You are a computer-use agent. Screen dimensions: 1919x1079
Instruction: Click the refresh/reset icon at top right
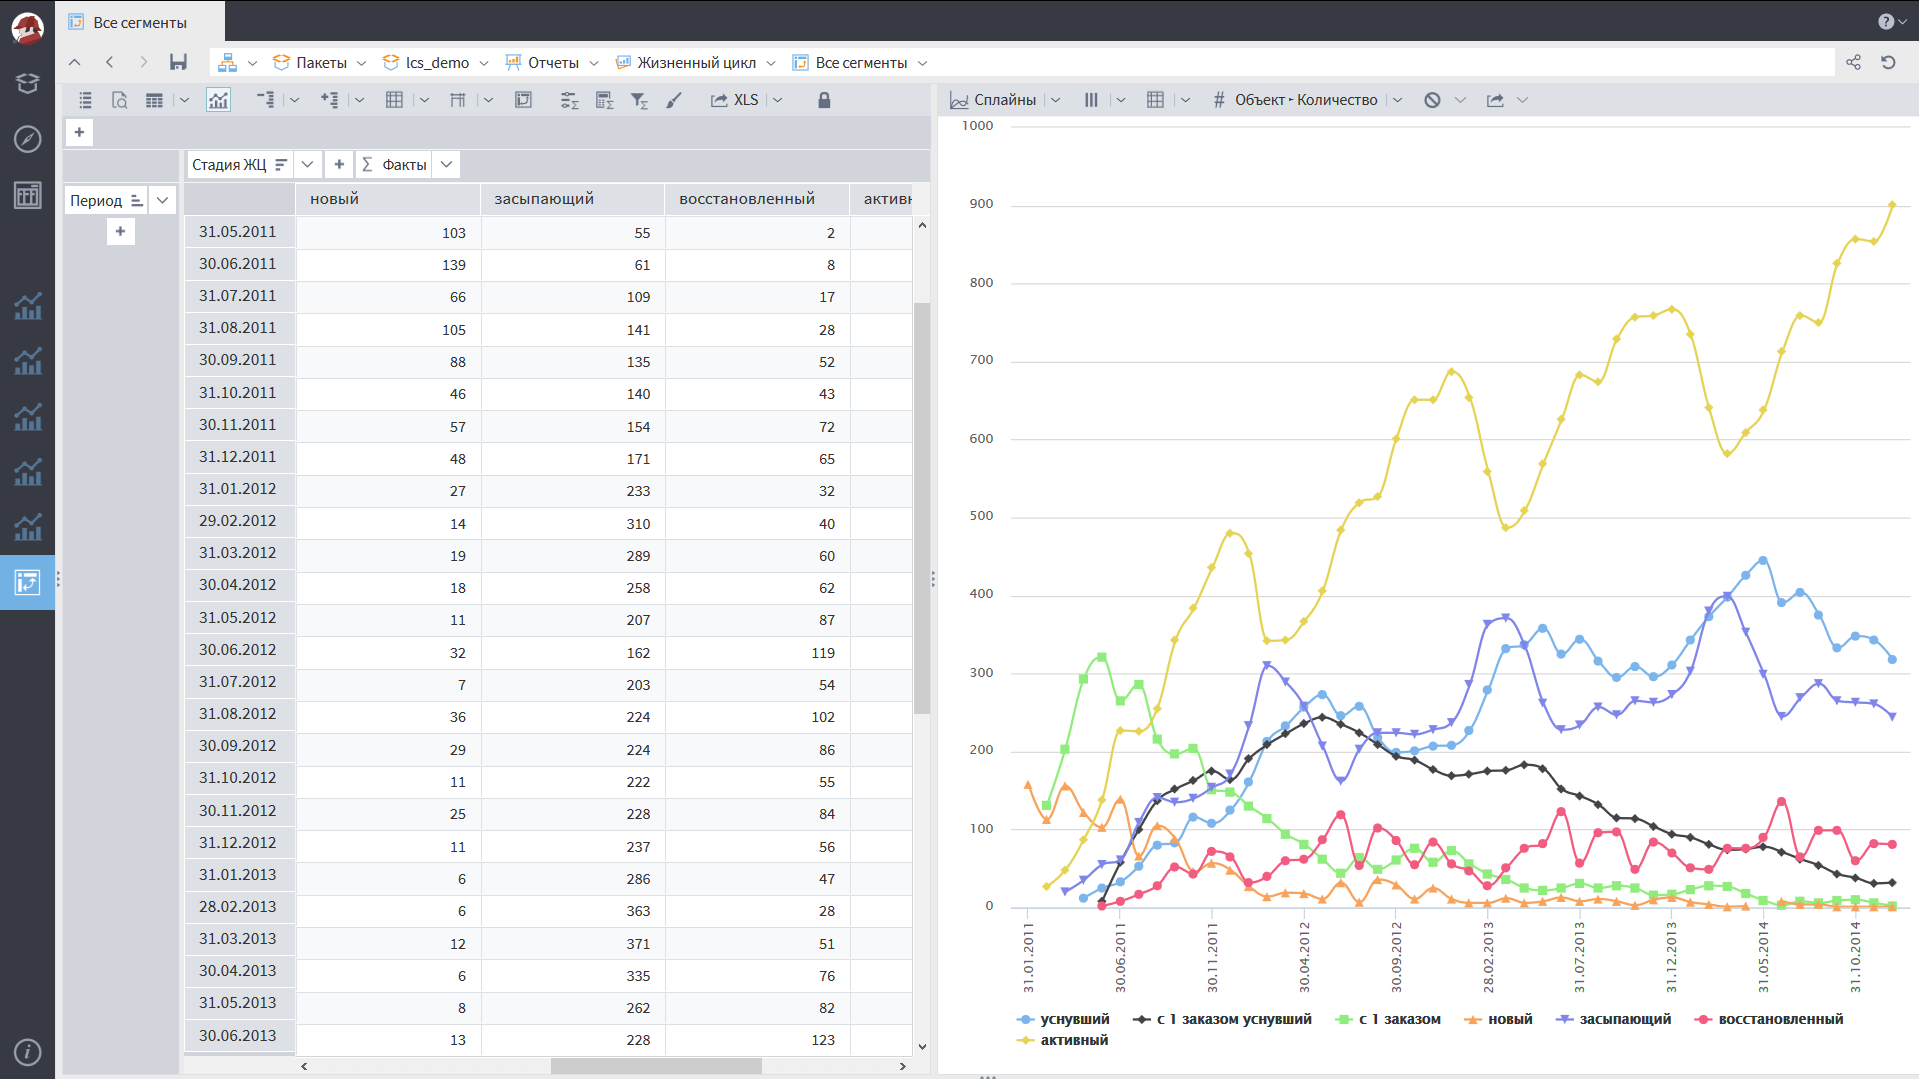click(1888, 62)
